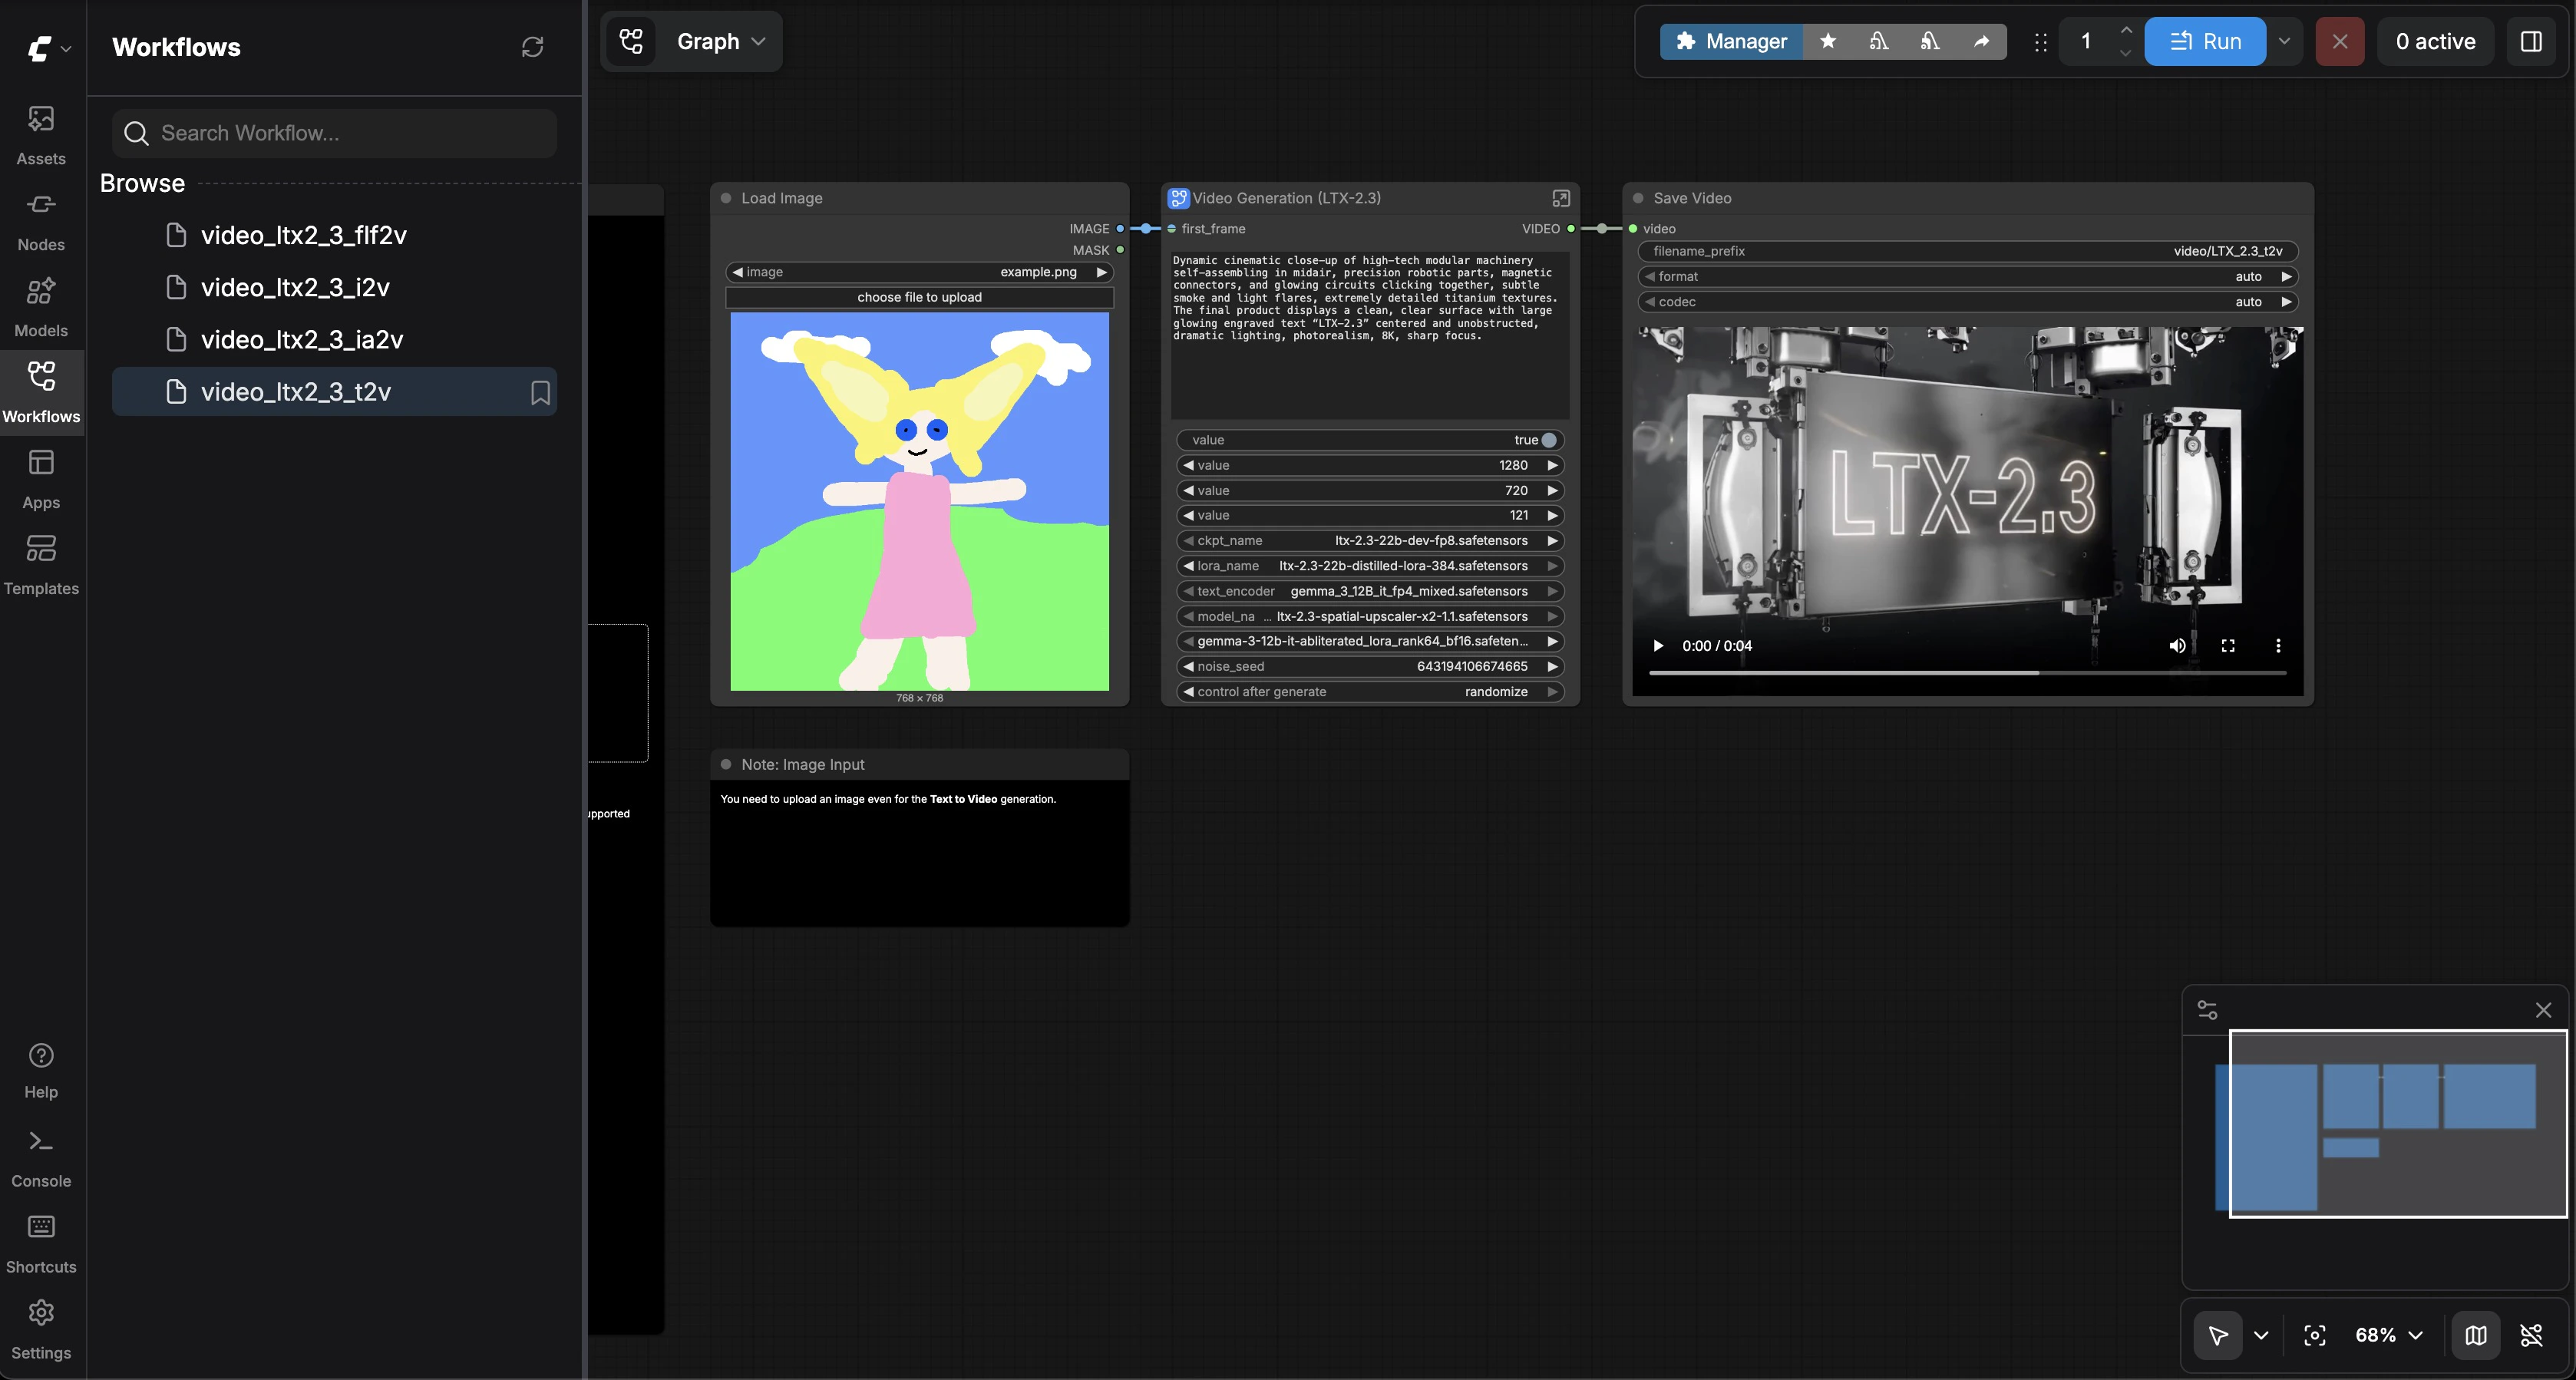
Task: Open the Graph dropdown menu
Action: point(716,41)
